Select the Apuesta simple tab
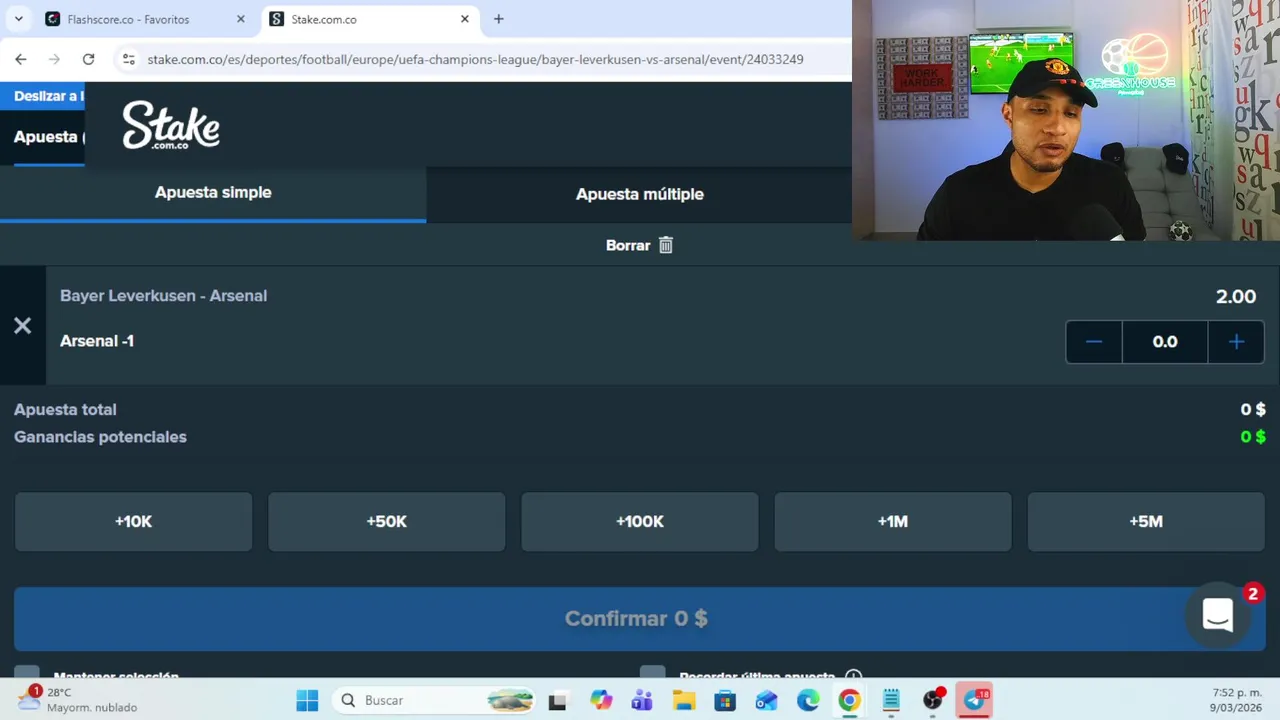The image size is (1280, 720). 213,193
